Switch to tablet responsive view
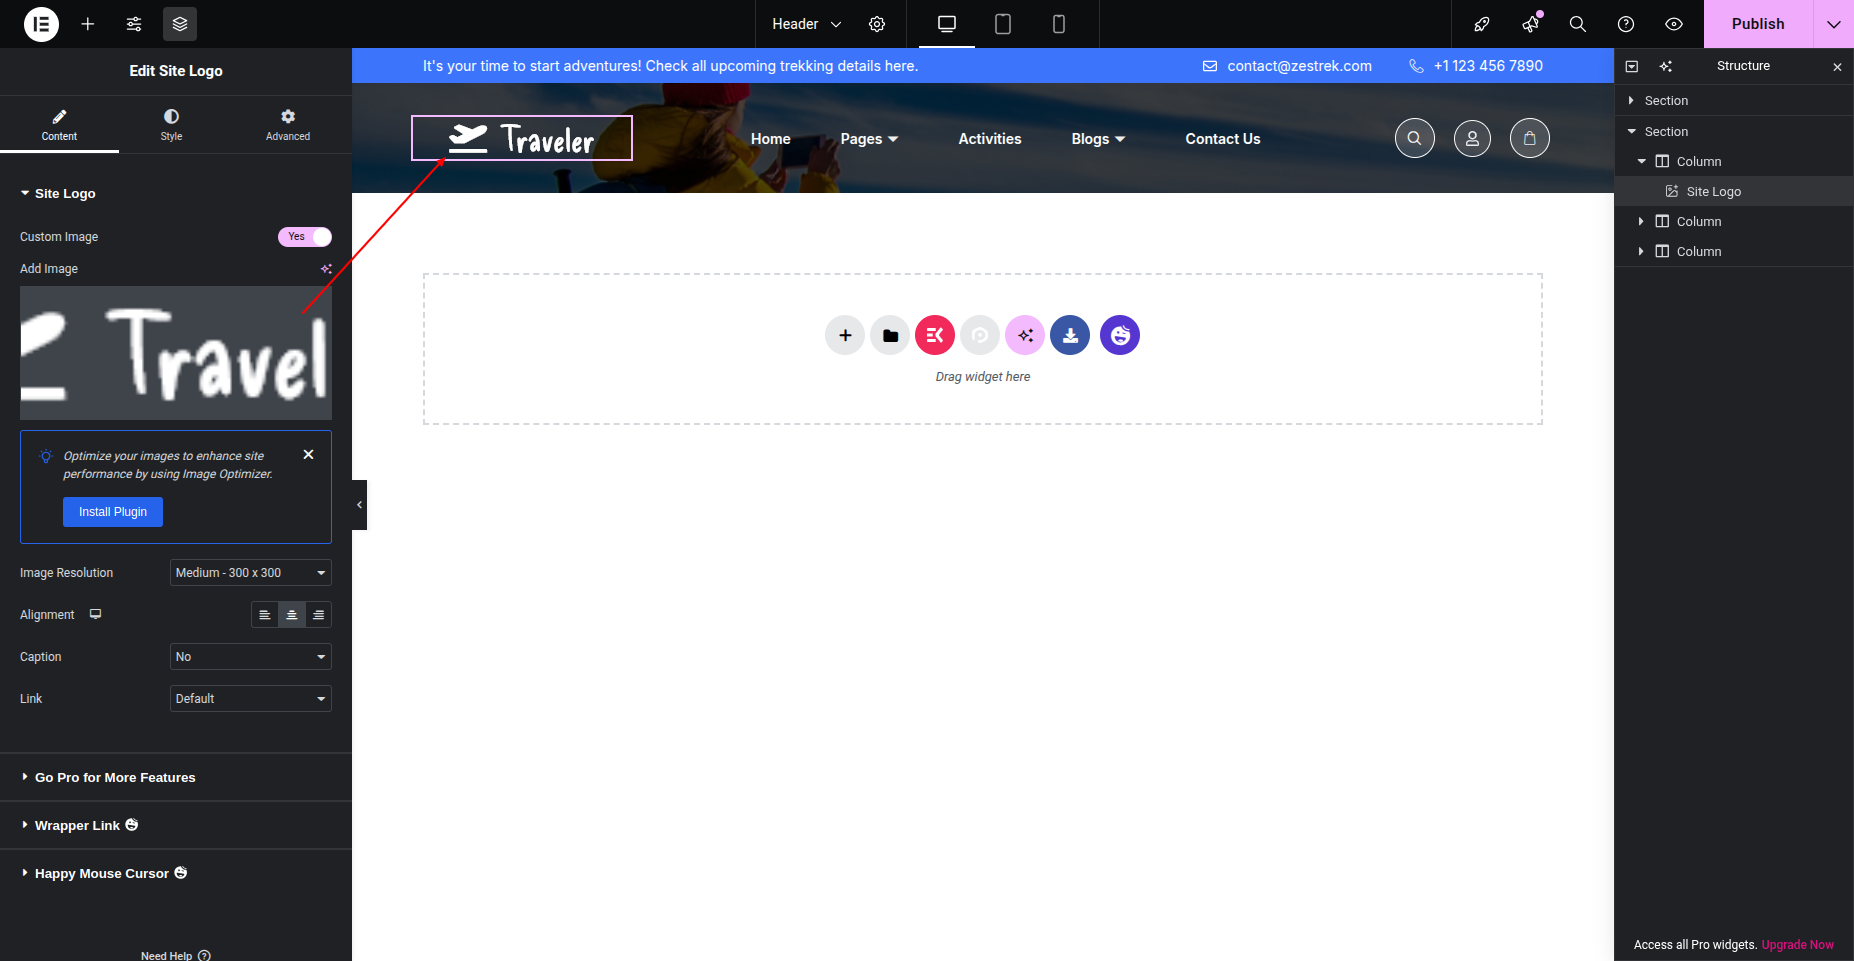 (x=1003, y=24)
